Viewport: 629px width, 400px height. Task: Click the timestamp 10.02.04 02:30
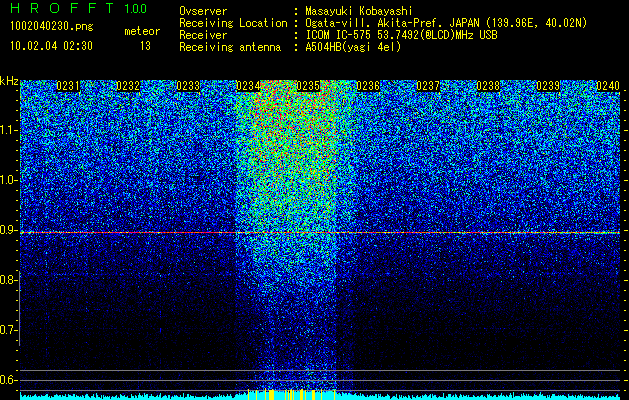tap(51, 46)
